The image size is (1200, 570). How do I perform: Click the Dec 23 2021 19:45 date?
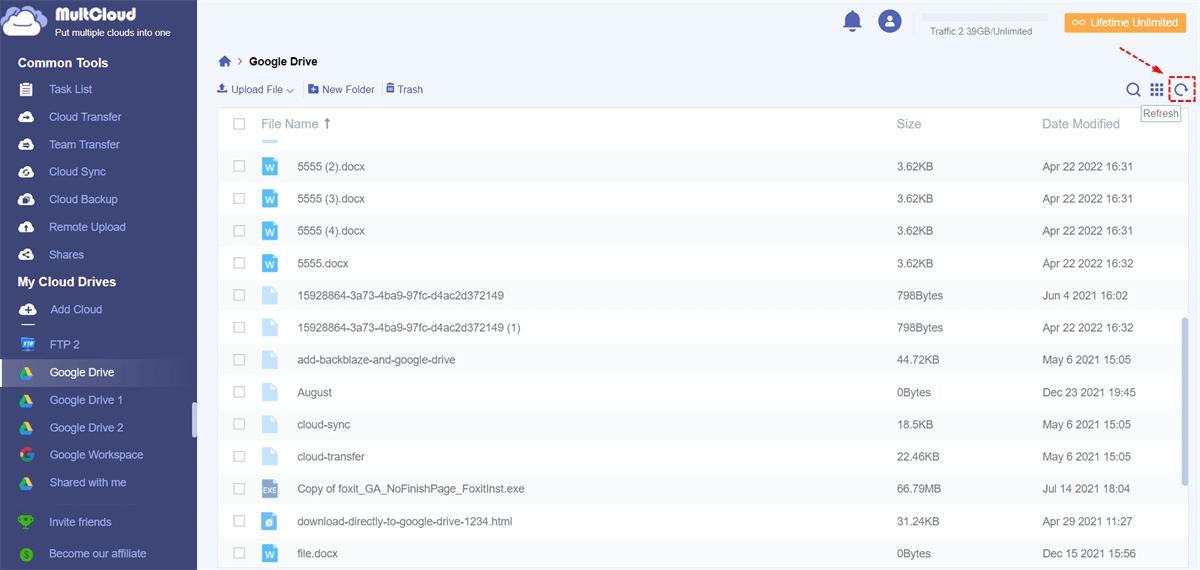(1089, 392)
